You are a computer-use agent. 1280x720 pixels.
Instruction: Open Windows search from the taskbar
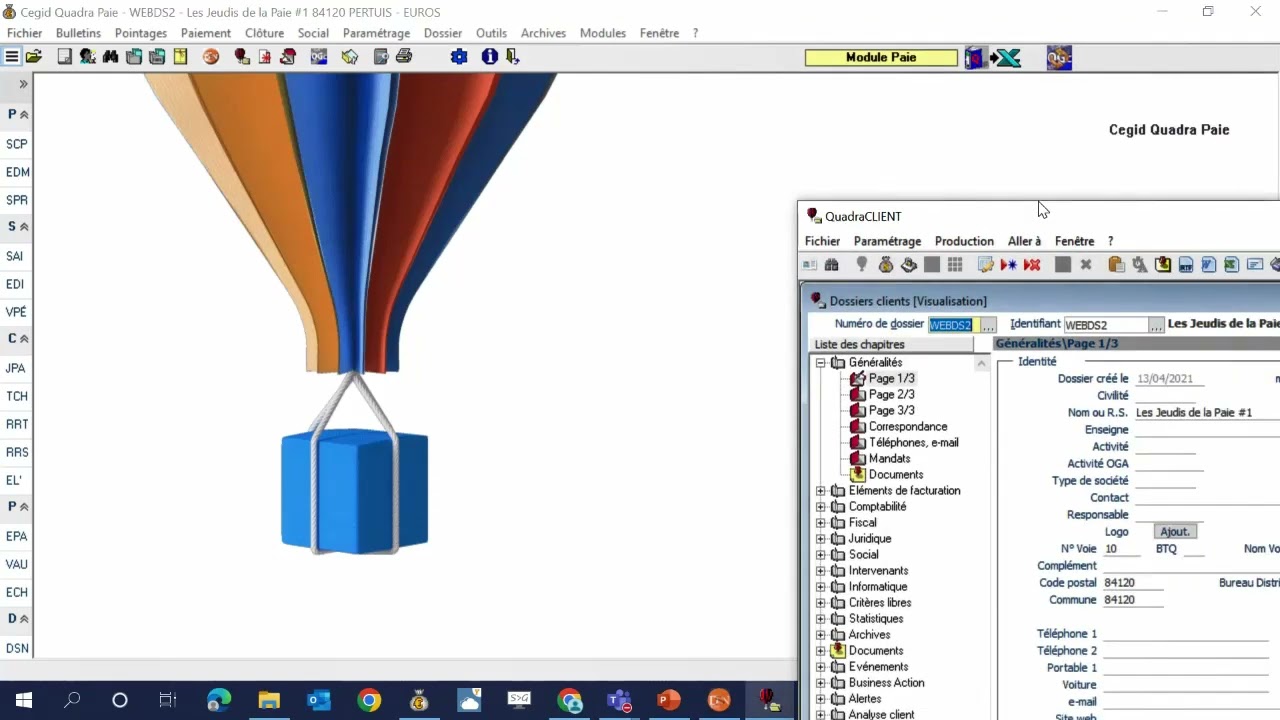click(x=72, y=700)
